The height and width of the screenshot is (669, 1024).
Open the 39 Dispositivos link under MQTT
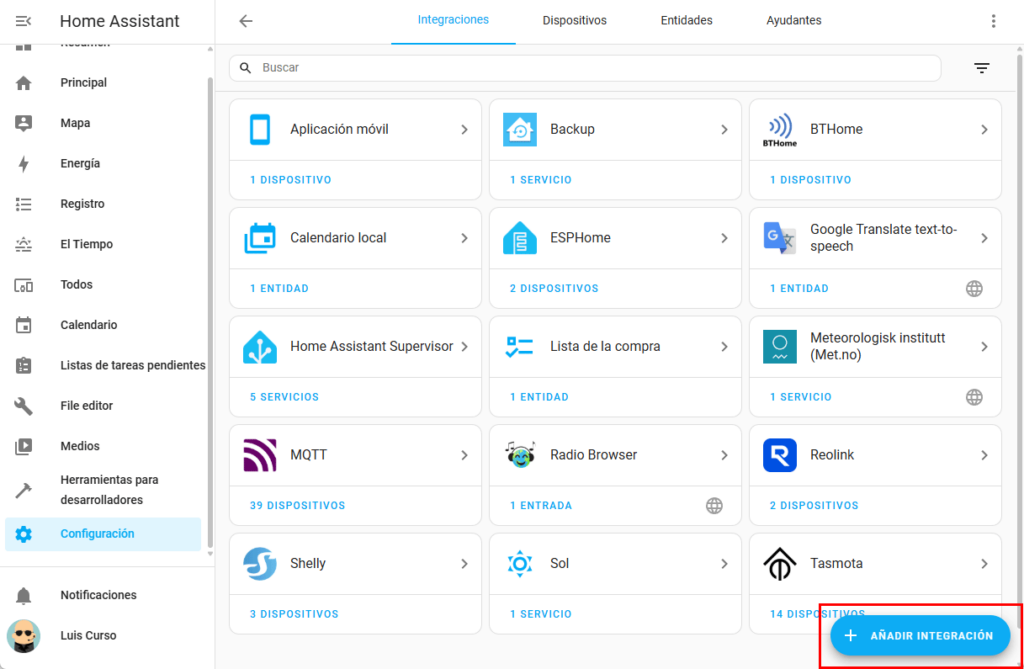coord(297,506)
